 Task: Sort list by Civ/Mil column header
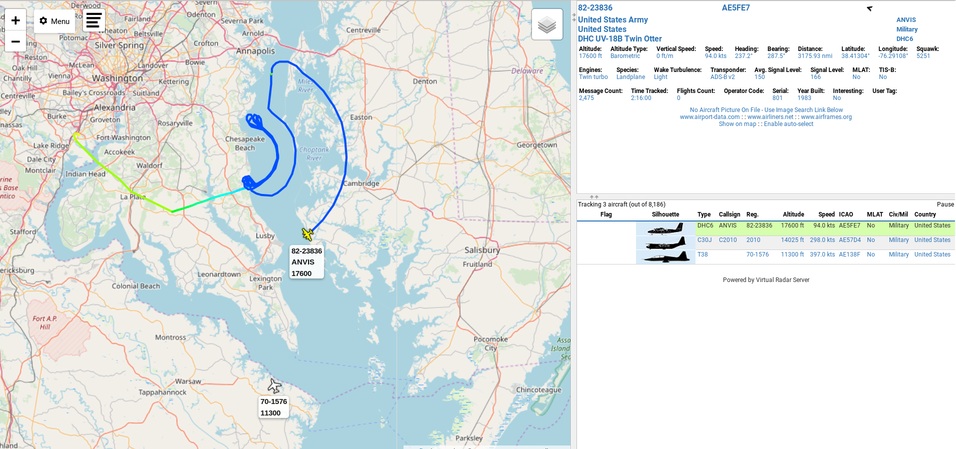point(899,215)
